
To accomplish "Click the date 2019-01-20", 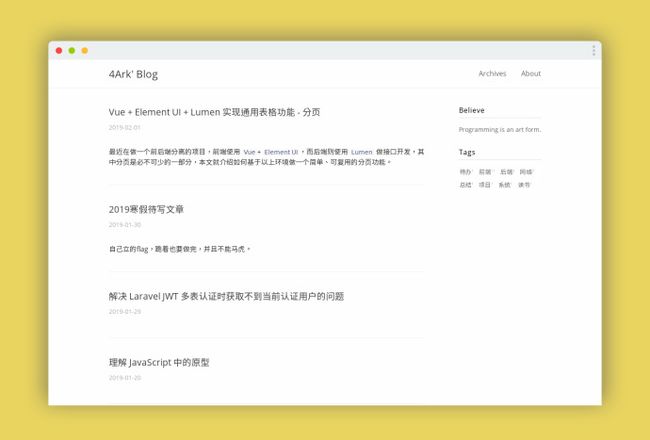I will [x=125, y=378].
